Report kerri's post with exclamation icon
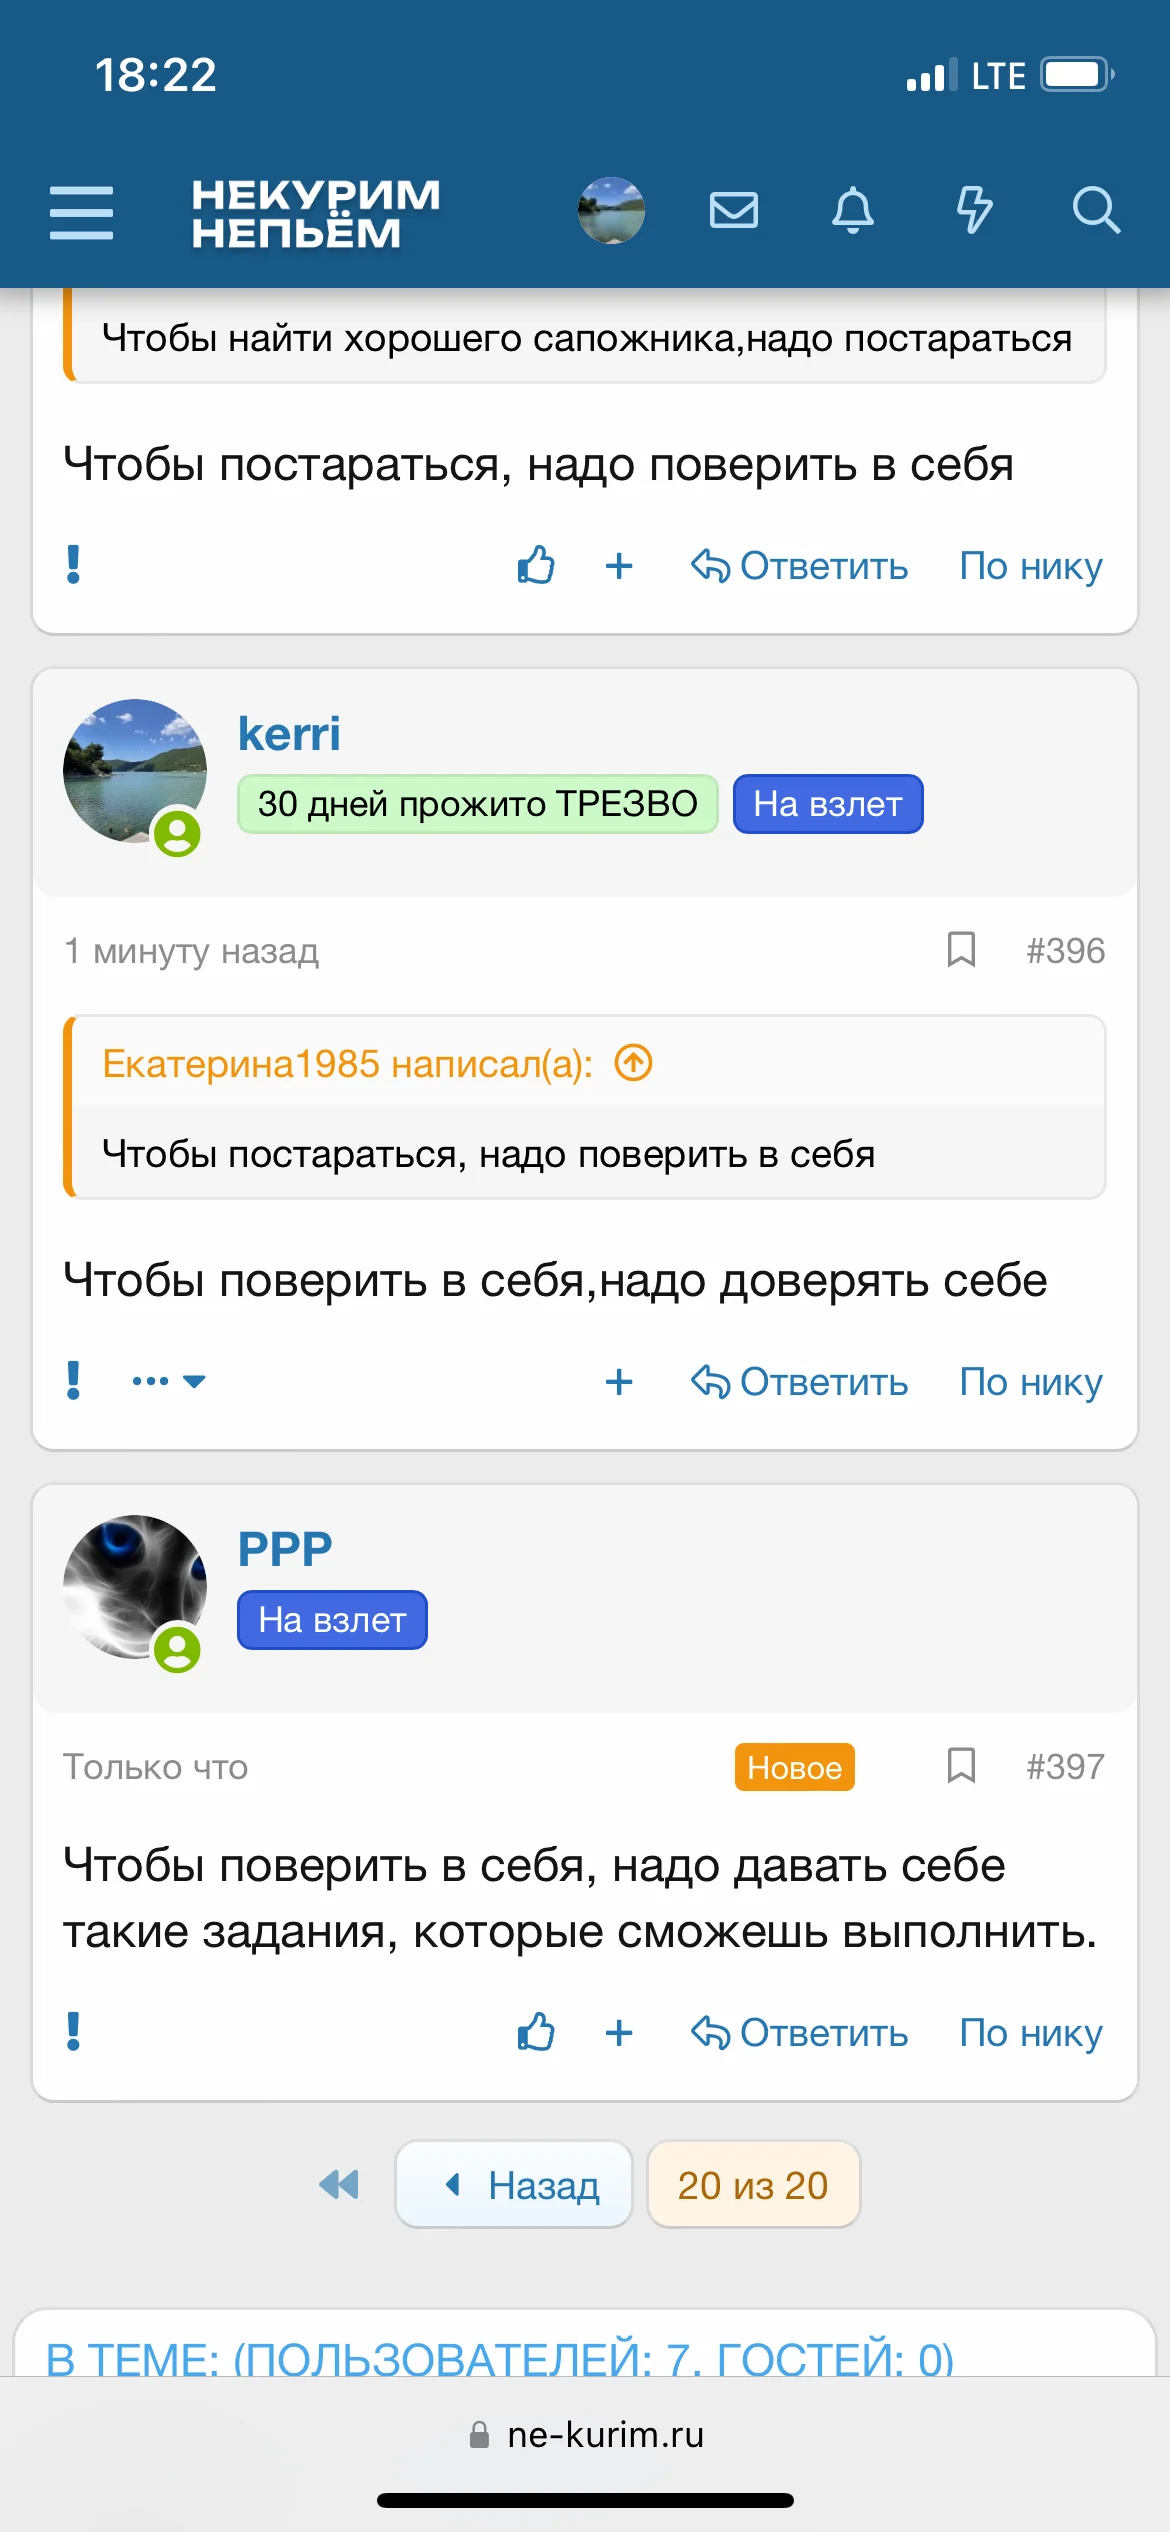The height and width of the screenshot is (2532, 1170). coord(73,1381)
